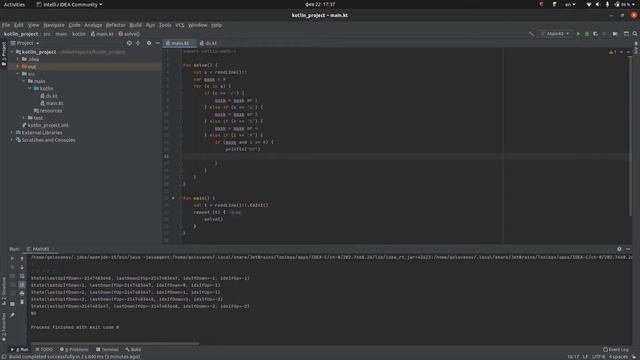640x360 pixels.
Task: Expand the test folder
Action: coord(24,118)
